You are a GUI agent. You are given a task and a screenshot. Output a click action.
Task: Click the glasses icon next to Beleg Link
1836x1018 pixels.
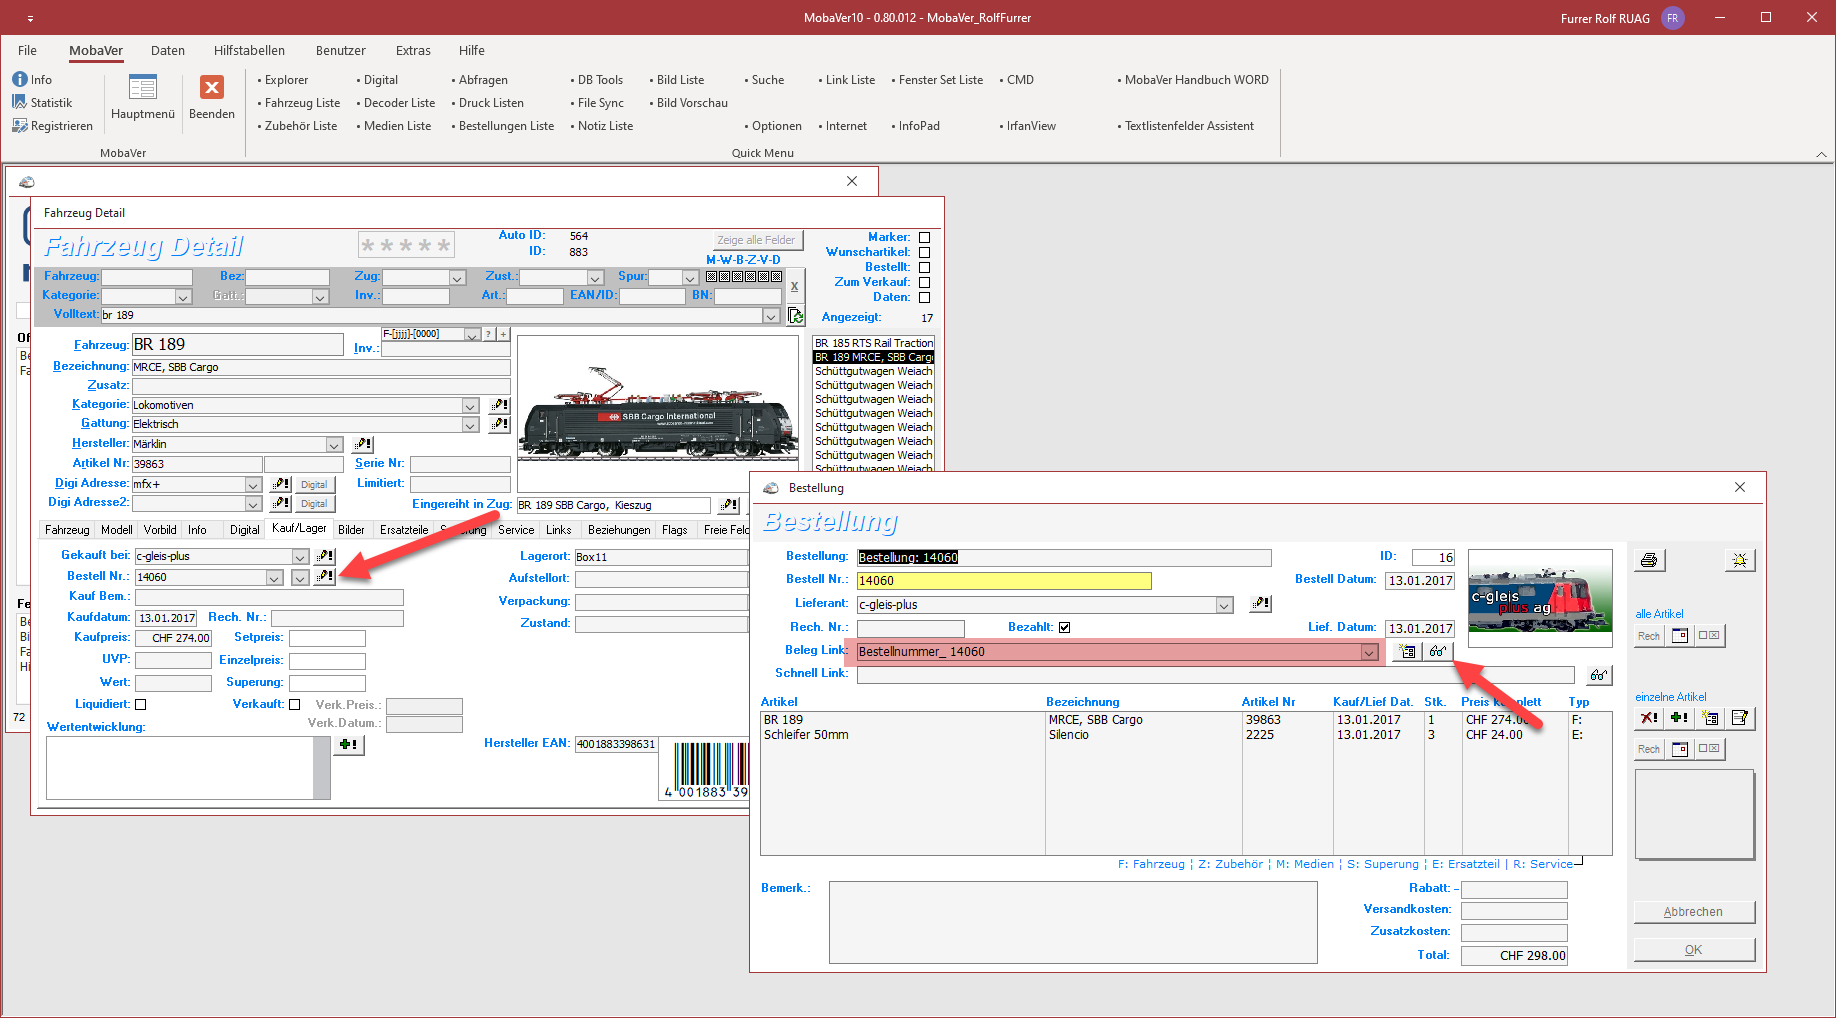(1438, 652)
